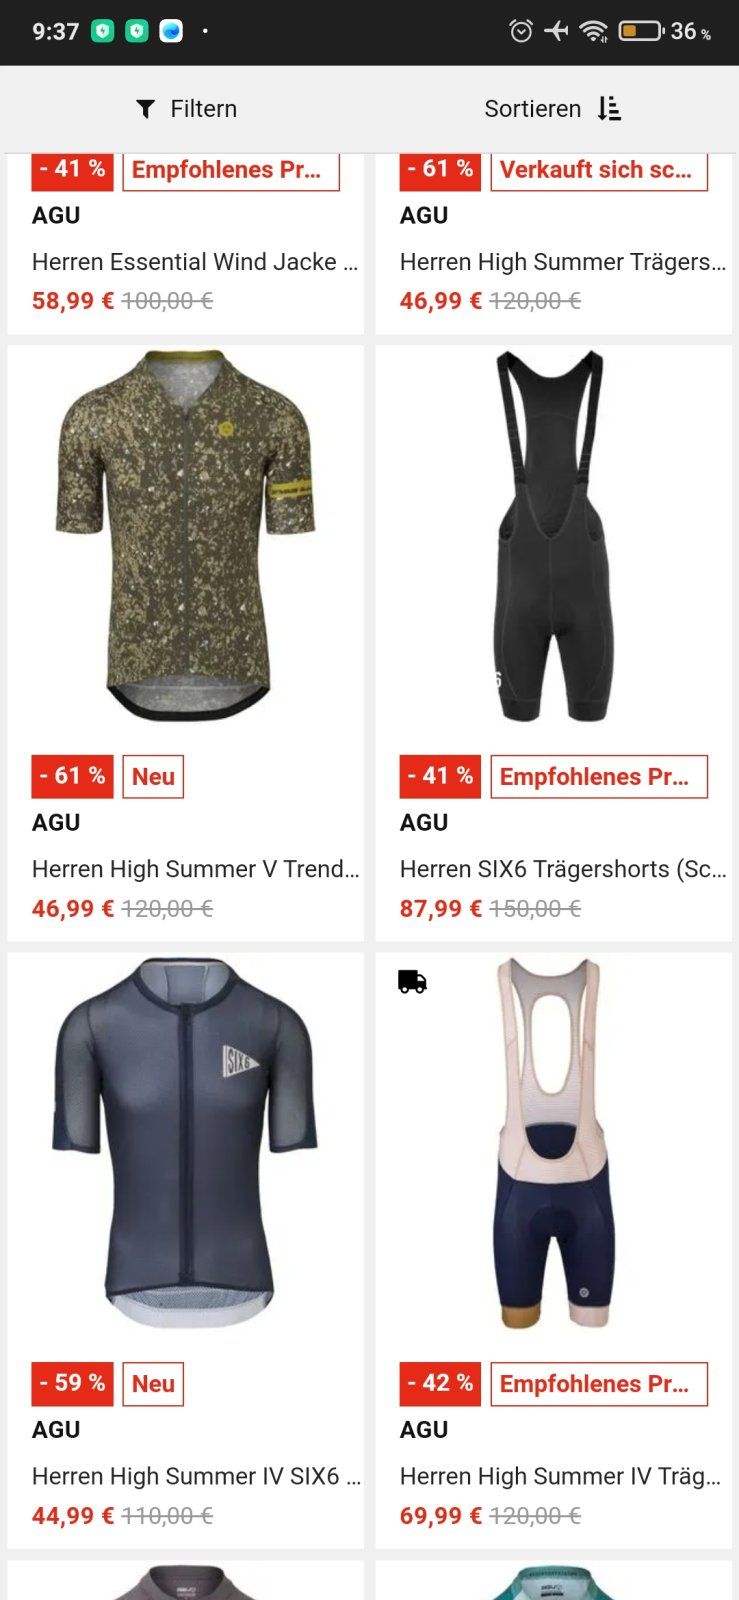Image resolution: width=739 pixels, height=1600 pixels.
Task: Tap the battery indicator icon
Action: point(641,31)
